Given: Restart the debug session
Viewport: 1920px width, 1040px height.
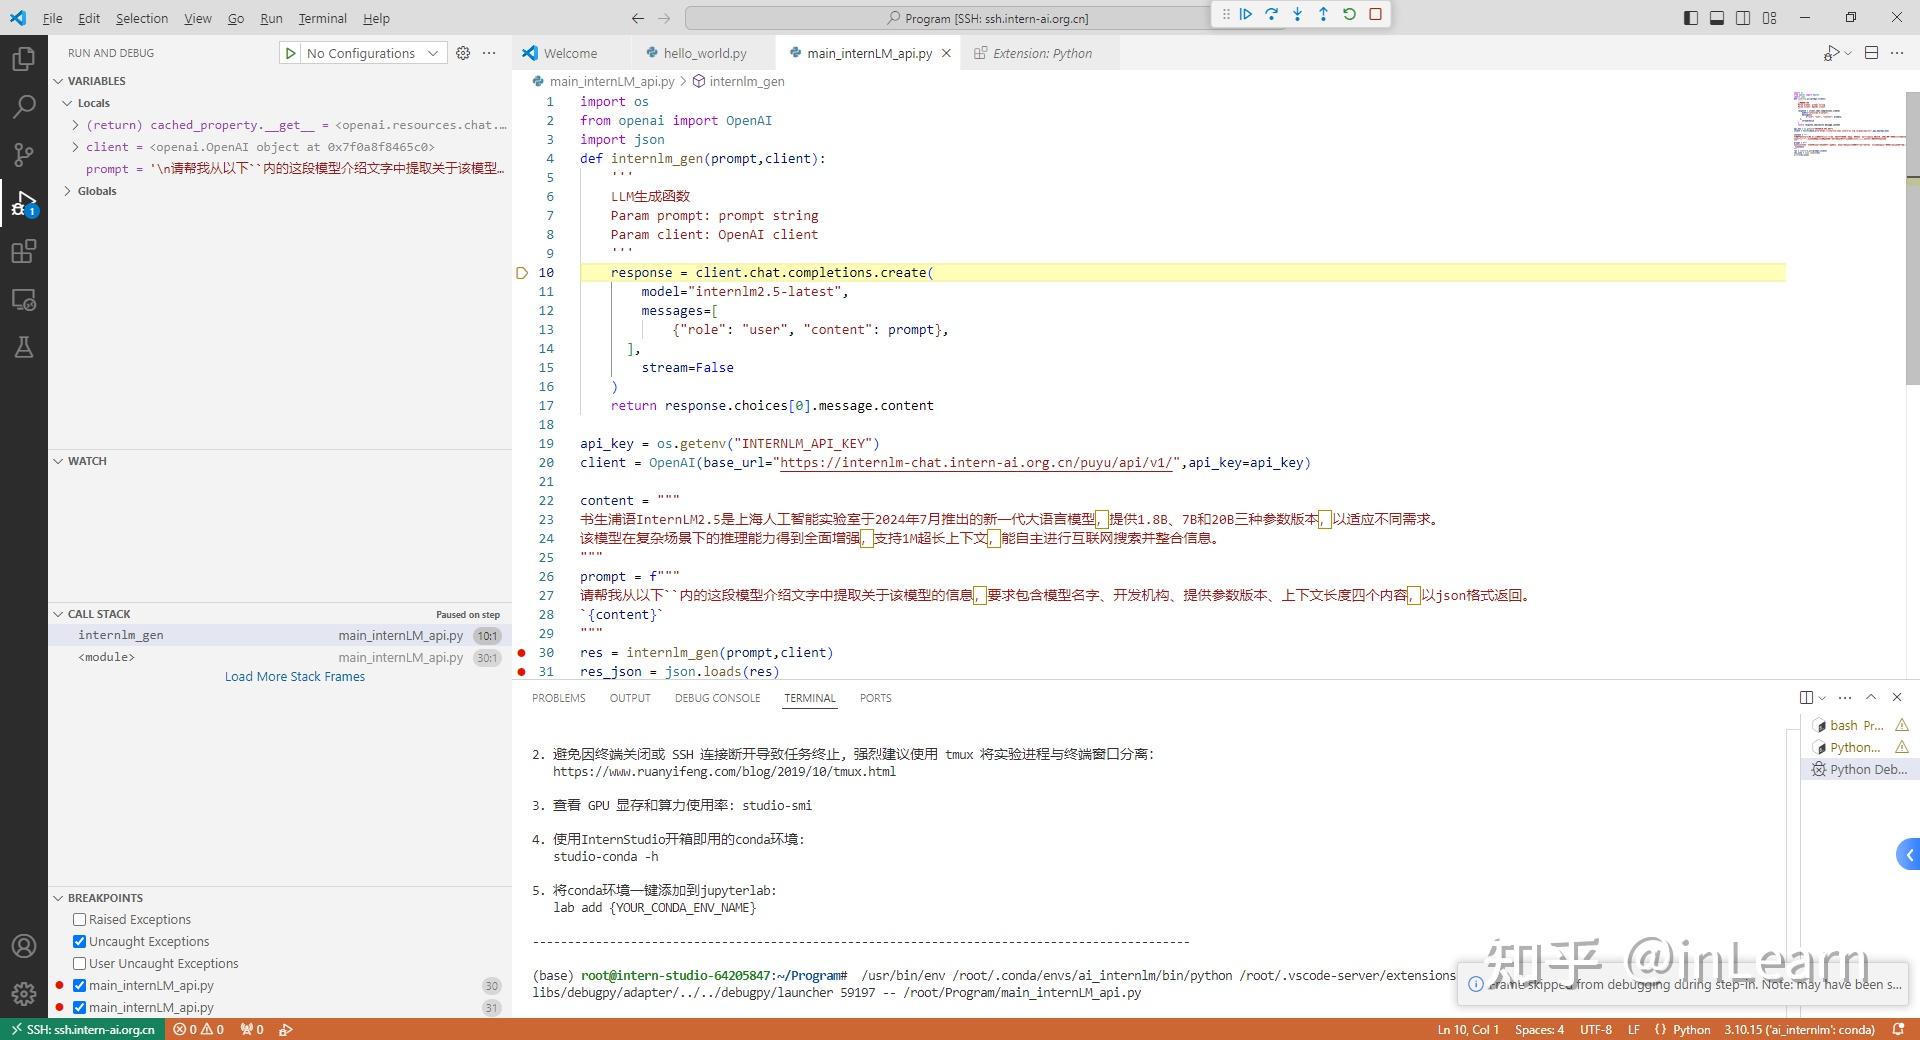Looking at the screenshot, I should click(1349, 14).
